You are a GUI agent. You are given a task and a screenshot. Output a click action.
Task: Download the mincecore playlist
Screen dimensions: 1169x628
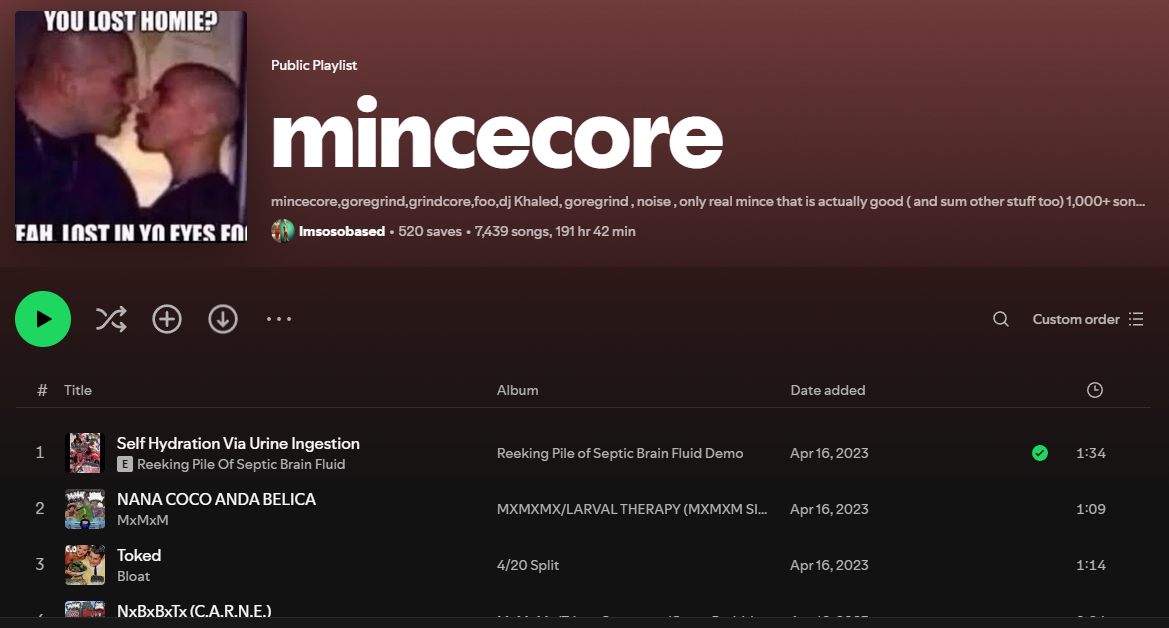223,319
